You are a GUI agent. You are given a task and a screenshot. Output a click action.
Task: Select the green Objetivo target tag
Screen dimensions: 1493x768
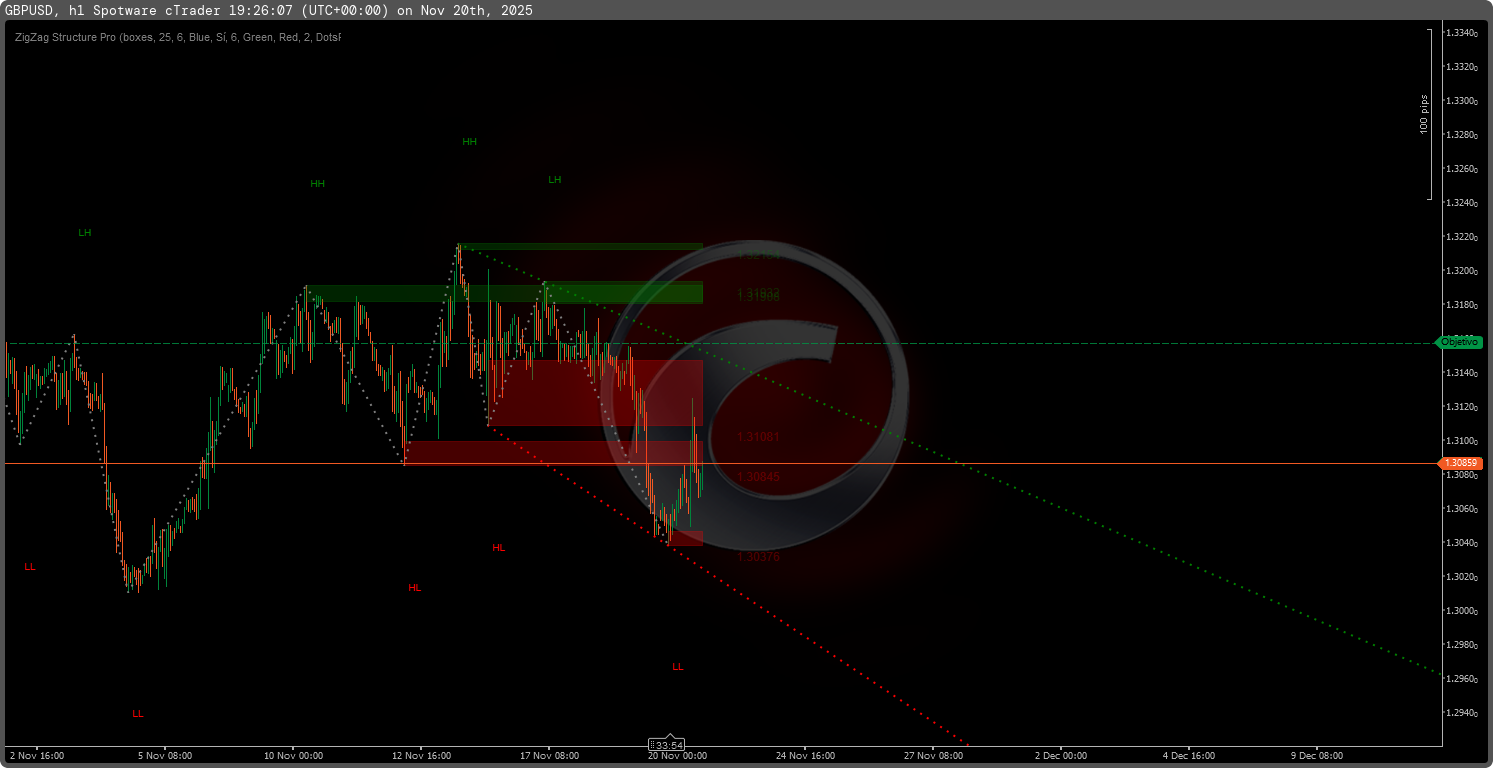pyautogui.click(x=1459, y=342)
